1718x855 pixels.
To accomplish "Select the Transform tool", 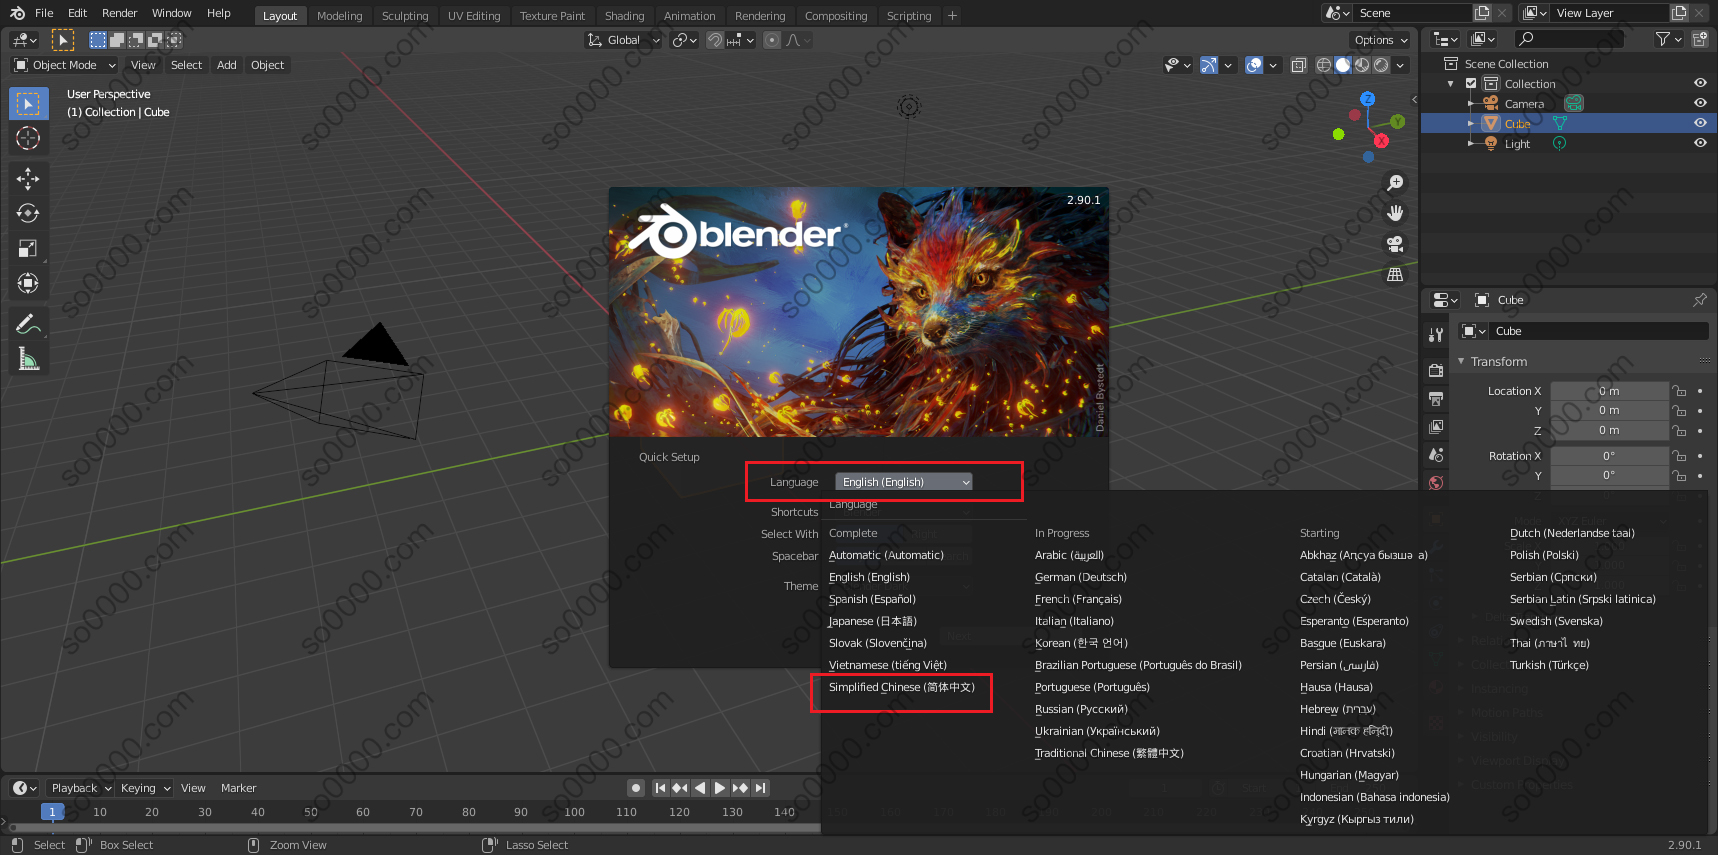I will pos(28,284).
